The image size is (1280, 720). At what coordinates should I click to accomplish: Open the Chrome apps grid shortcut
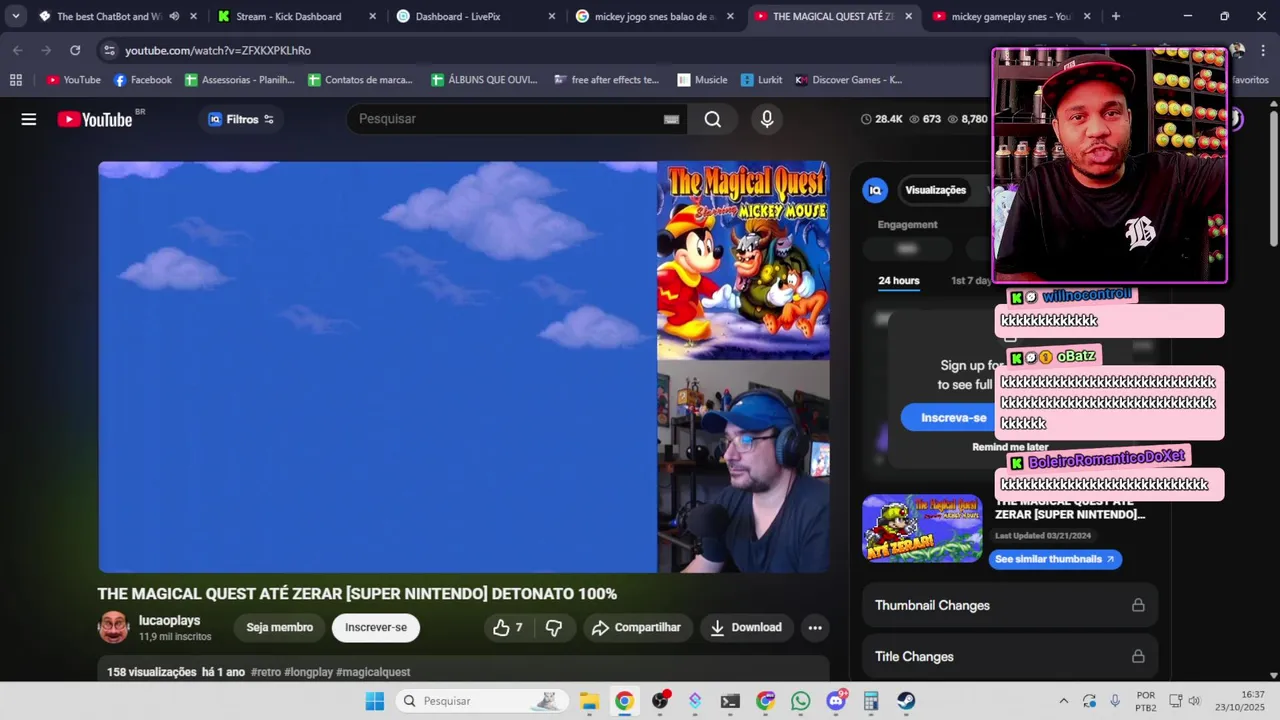click(x=15, y=80)
